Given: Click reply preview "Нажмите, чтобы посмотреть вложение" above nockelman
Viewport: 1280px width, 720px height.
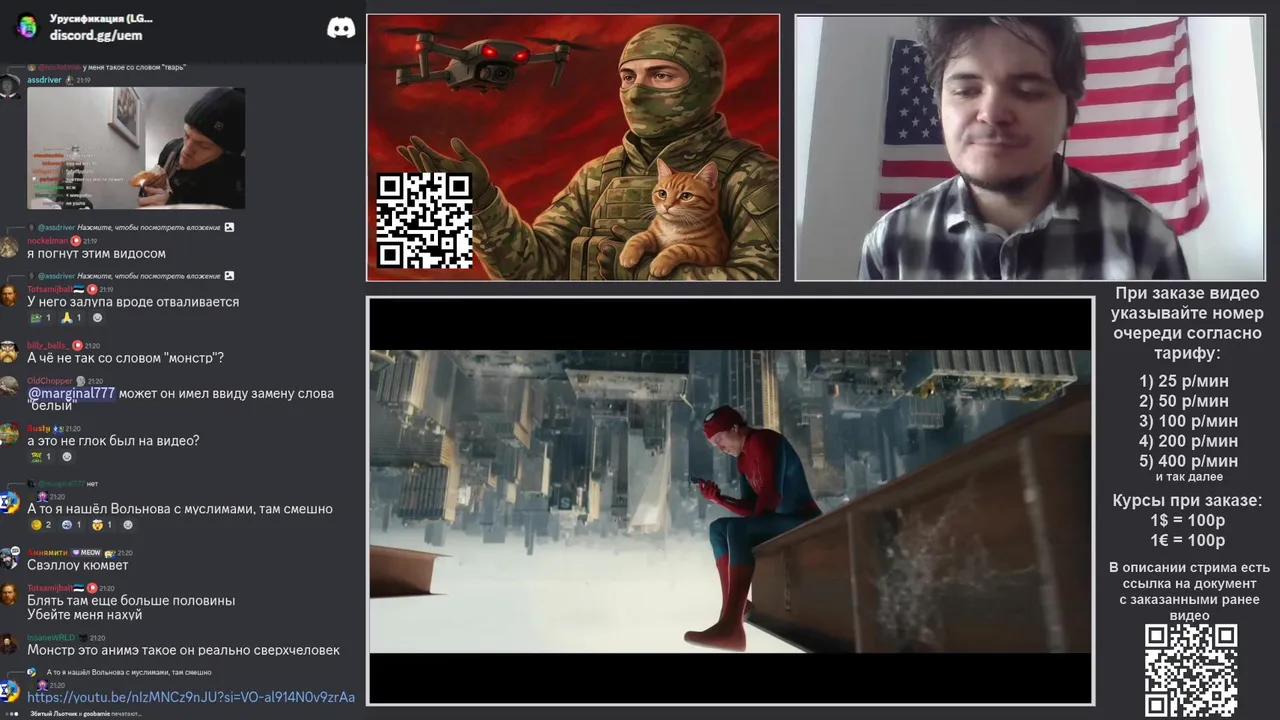Looking at the screenshot, I should pos(148,228).
